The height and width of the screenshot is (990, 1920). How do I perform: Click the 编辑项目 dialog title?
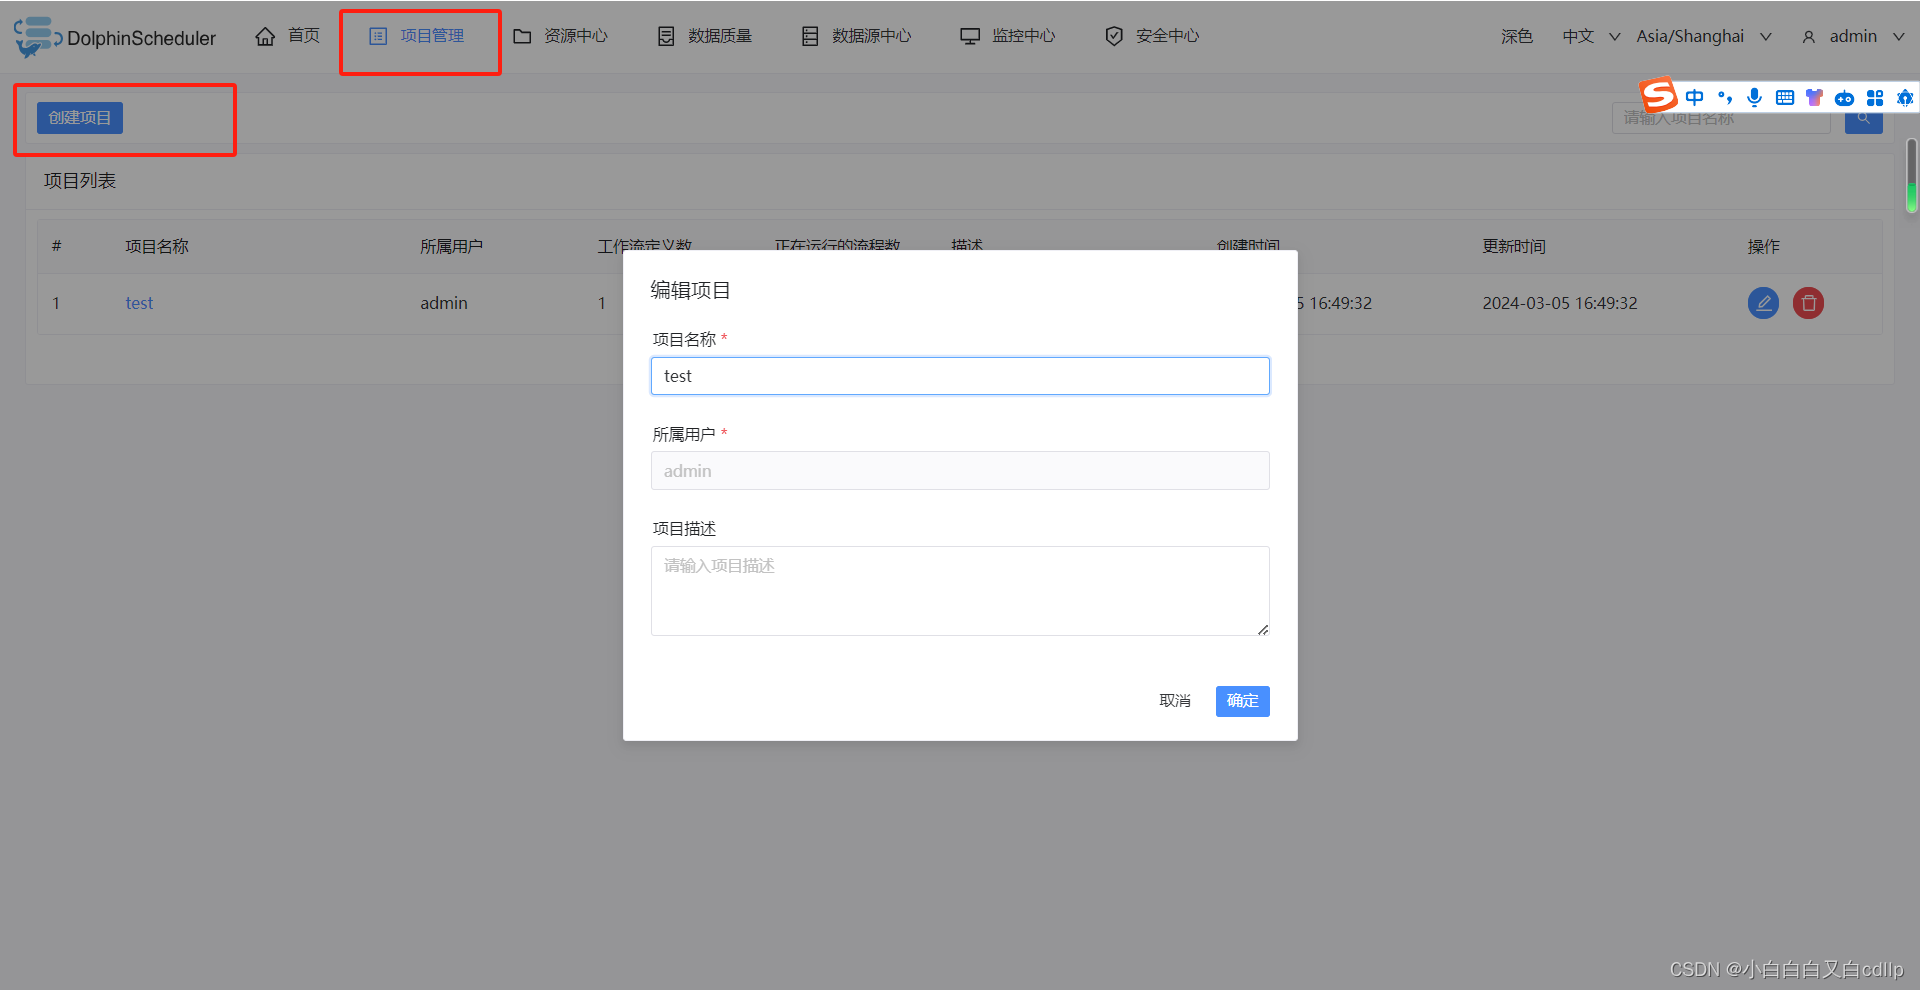coord(690,290)
